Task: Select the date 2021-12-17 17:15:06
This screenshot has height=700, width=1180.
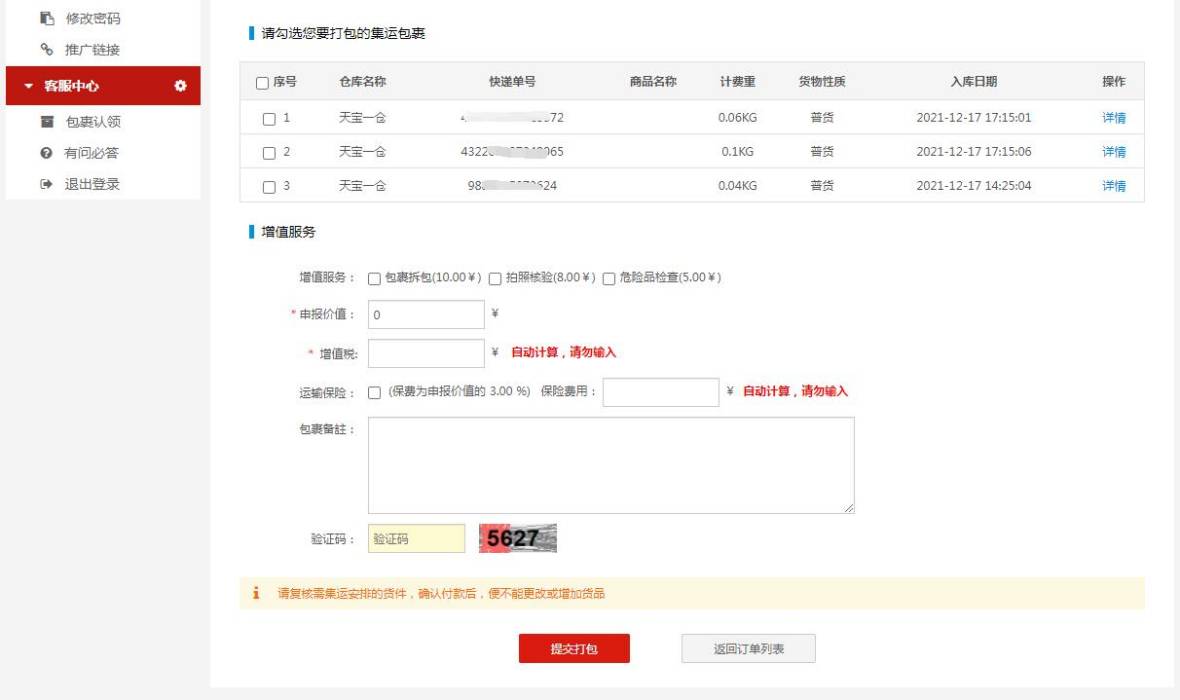Action: [x=974, y=151]
